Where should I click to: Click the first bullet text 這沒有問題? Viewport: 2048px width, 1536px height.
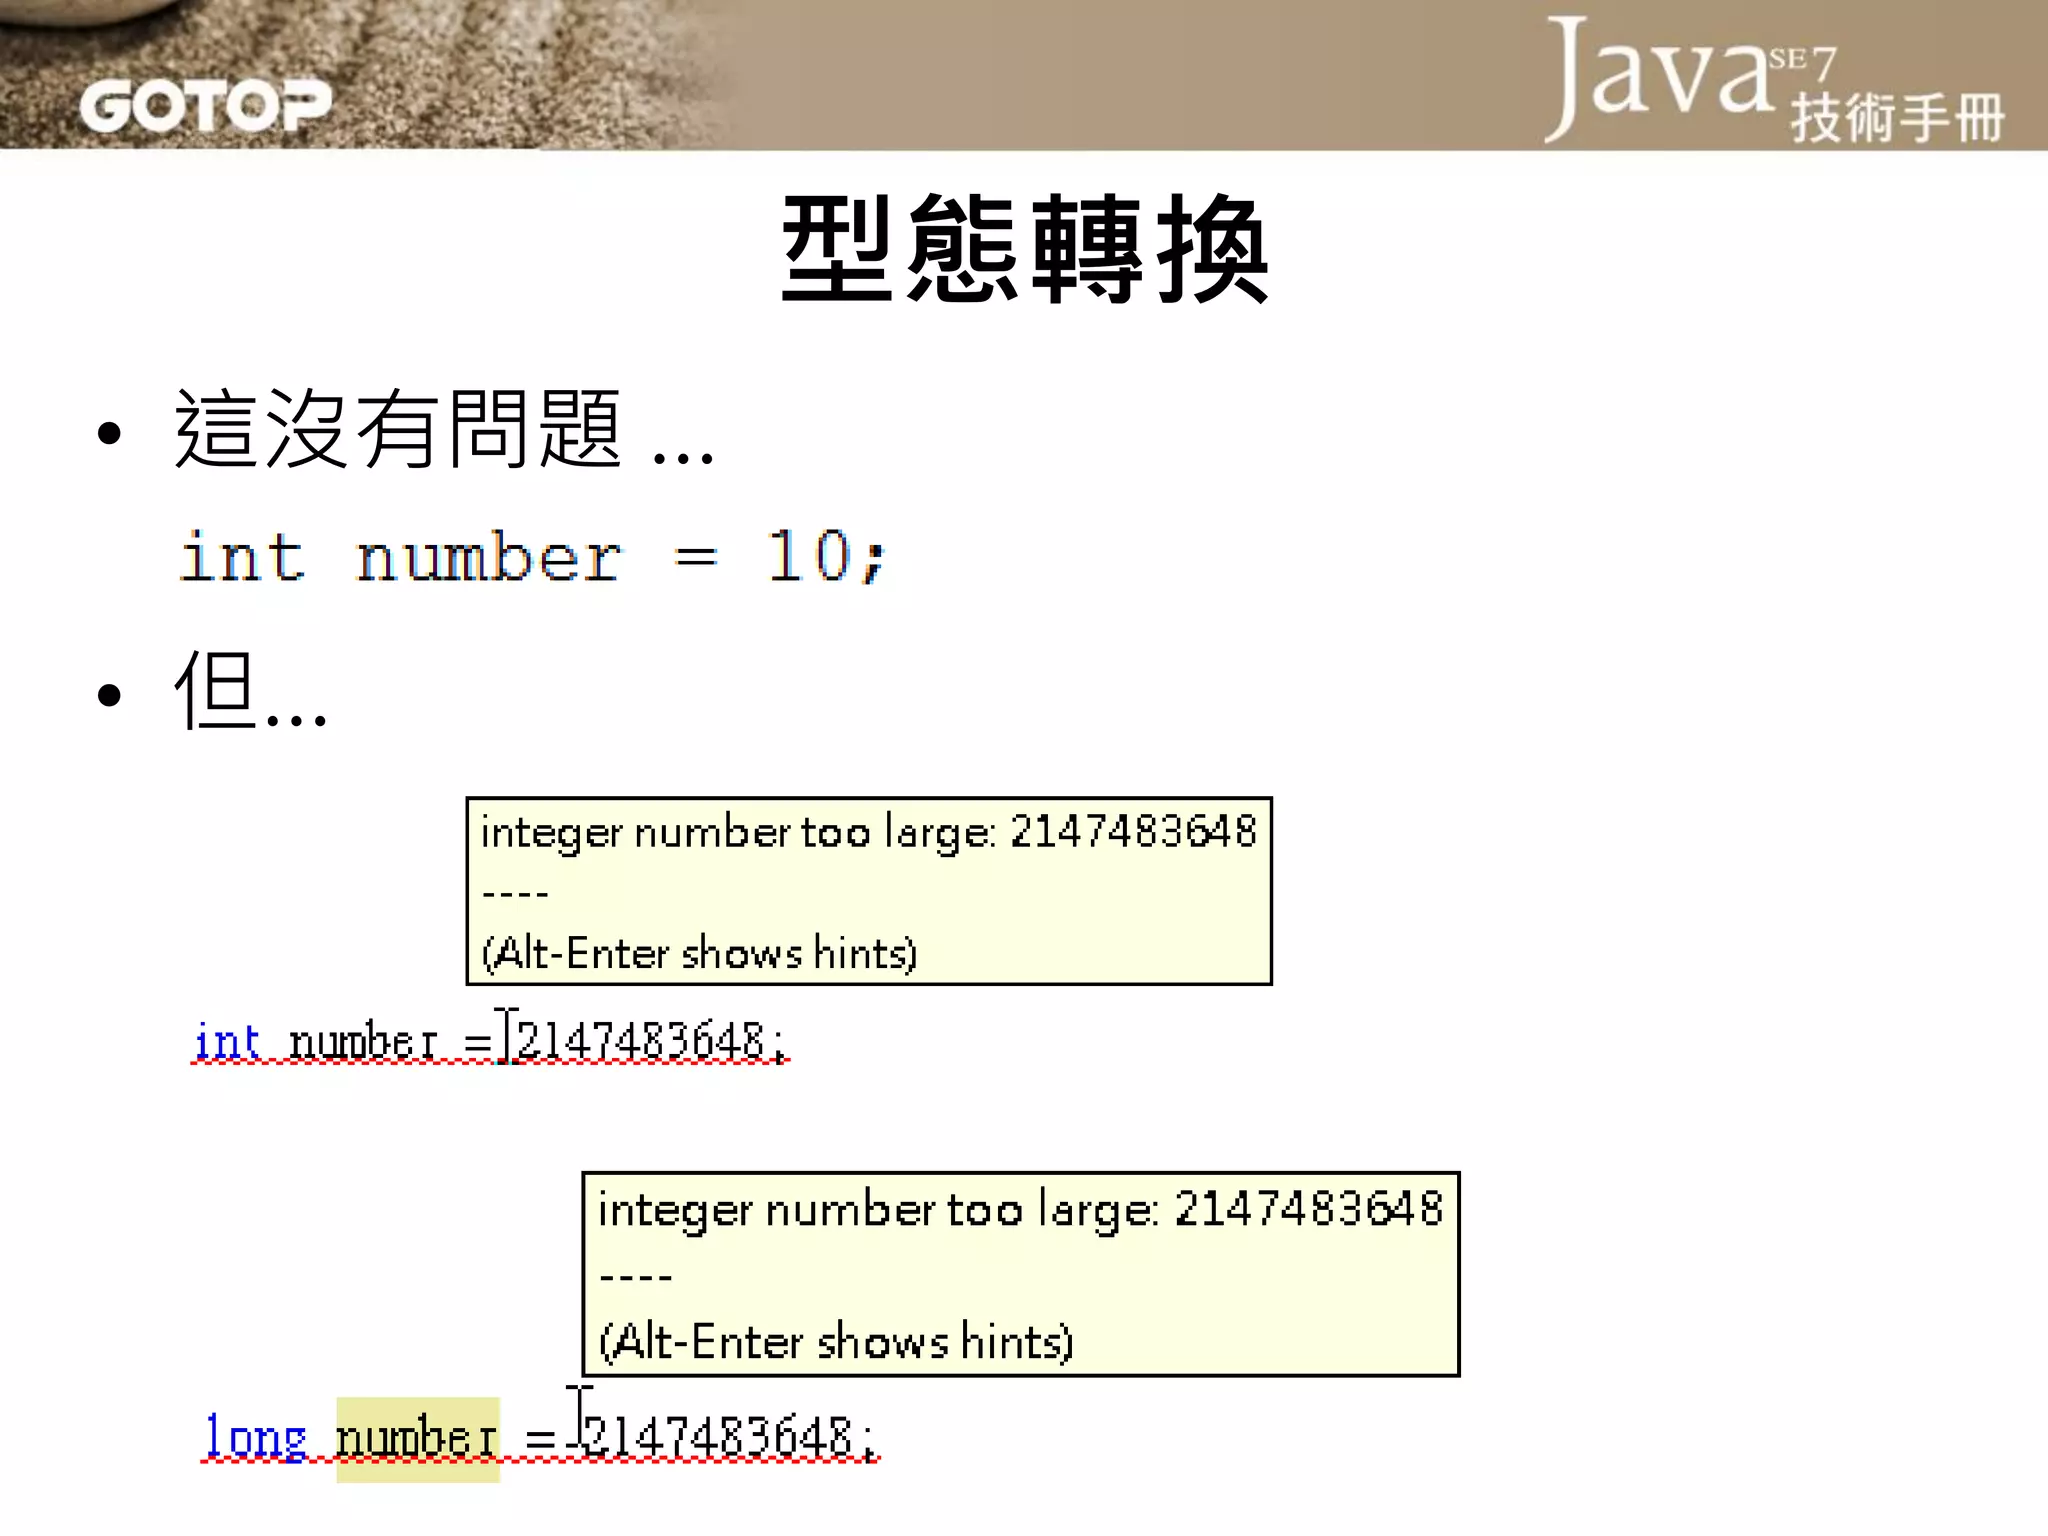pos(400,430)
